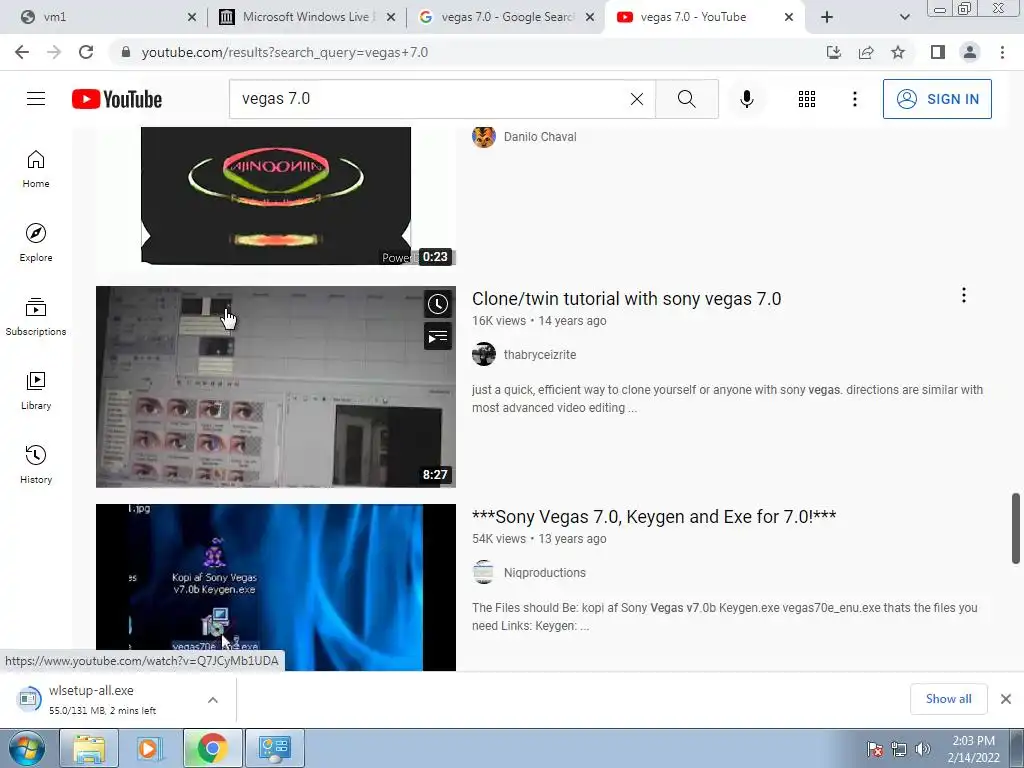Image resolution: width=1024 pixels, height=768 pixels.
Task: Click Show all downloads
Action: (948, 699)
